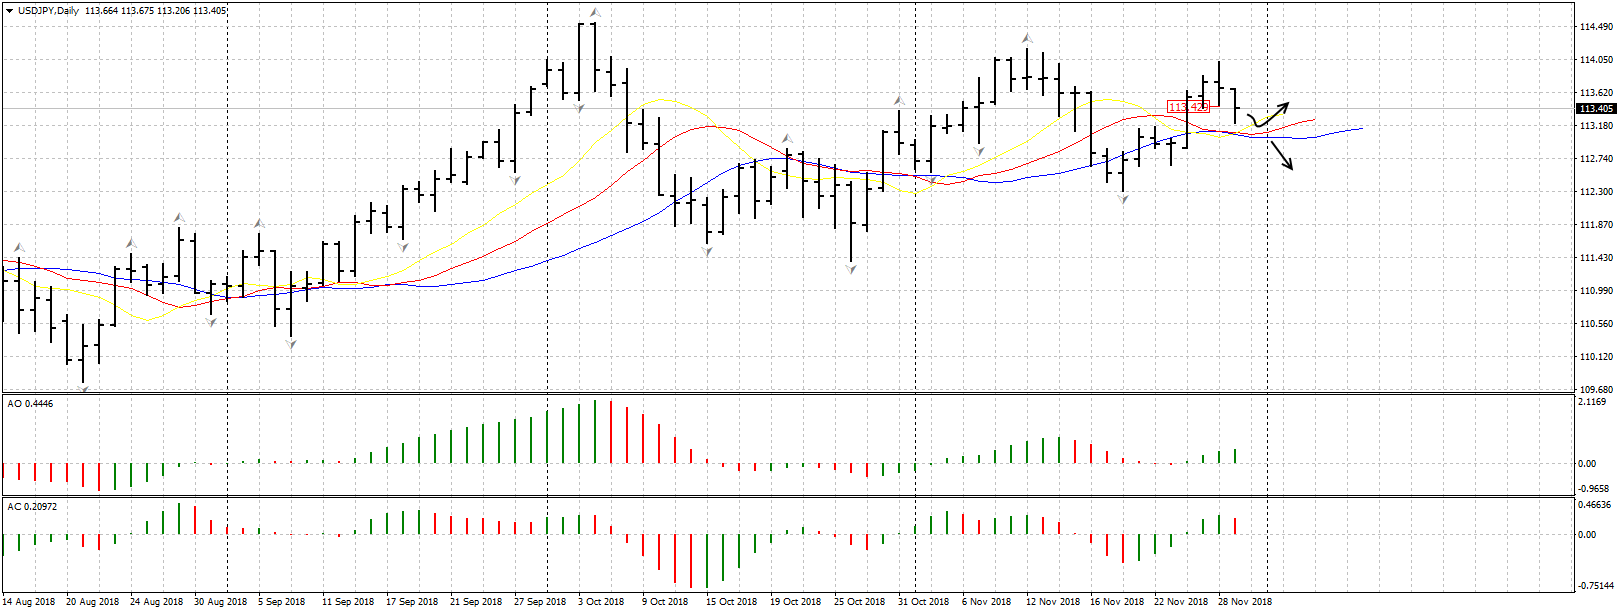The image size is (1617, 613).
Task: Click the AO 0.4446 indicator label
Action: coord(31,404)
